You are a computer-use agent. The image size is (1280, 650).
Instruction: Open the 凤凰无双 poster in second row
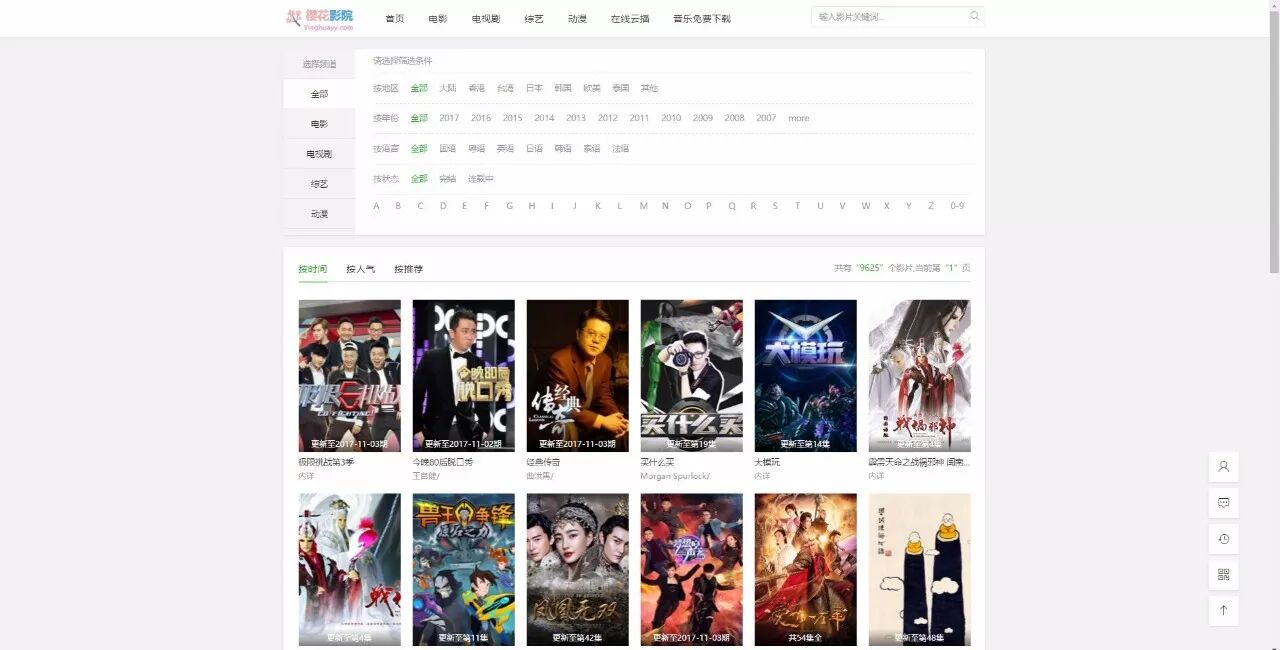pos(577,569)
